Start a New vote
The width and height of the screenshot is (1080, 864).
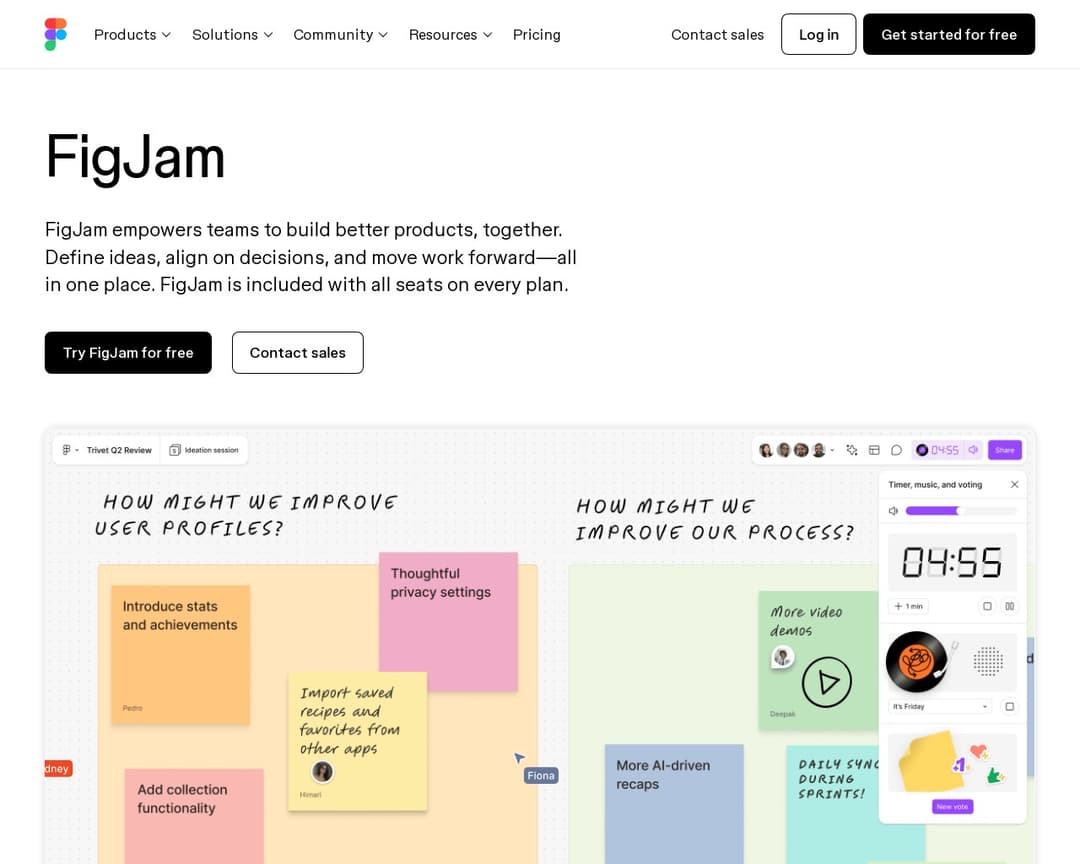click(x=953, y=806)
